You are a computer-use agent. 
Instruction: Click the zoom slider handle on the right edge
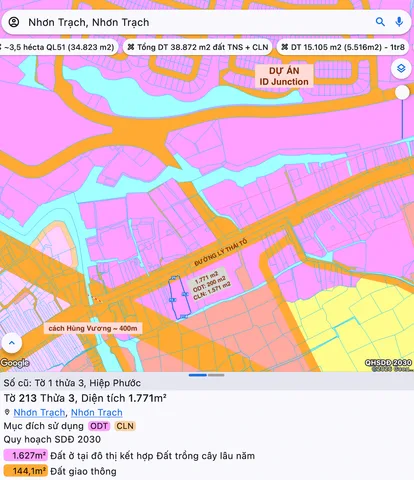pyautogui.click(x=402, y=92)
